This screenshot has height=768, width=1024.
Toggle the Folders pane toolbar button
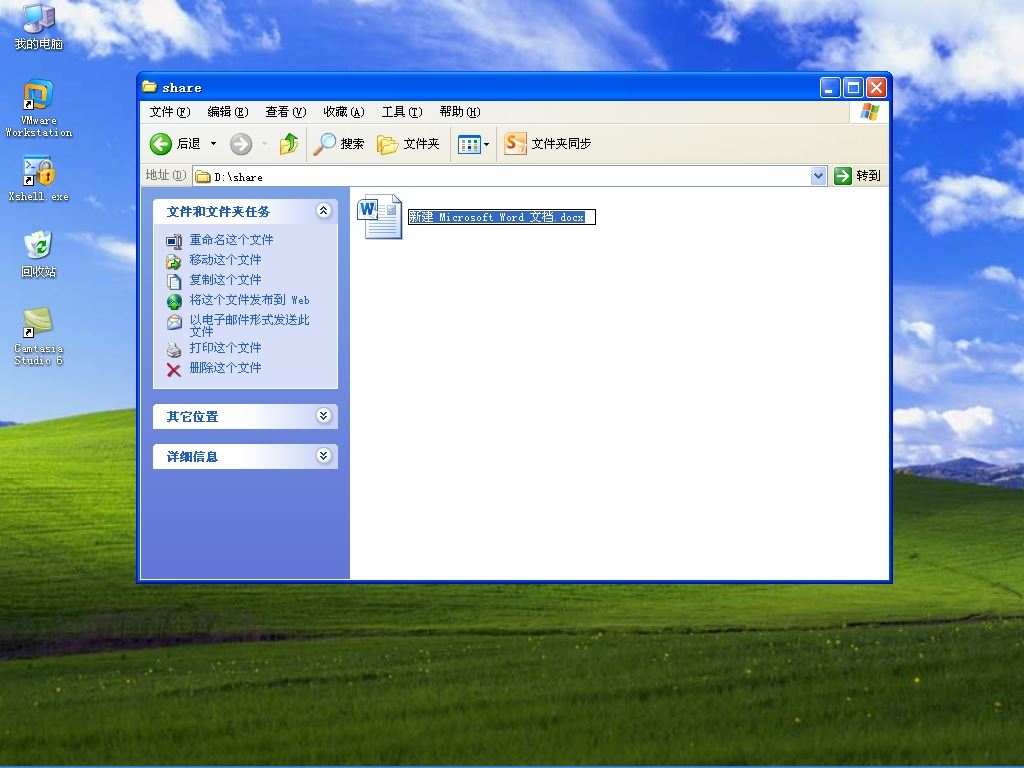[408, 144]
